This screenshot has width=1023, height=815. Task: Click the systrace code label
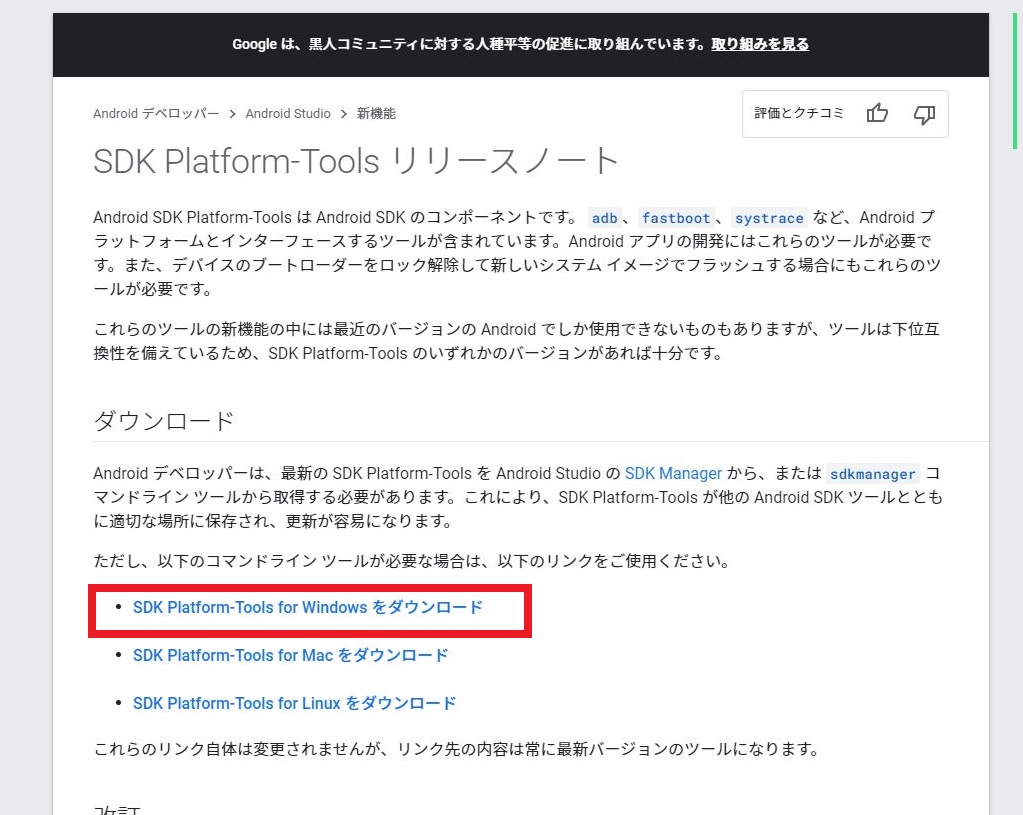(x=769, y=218)
